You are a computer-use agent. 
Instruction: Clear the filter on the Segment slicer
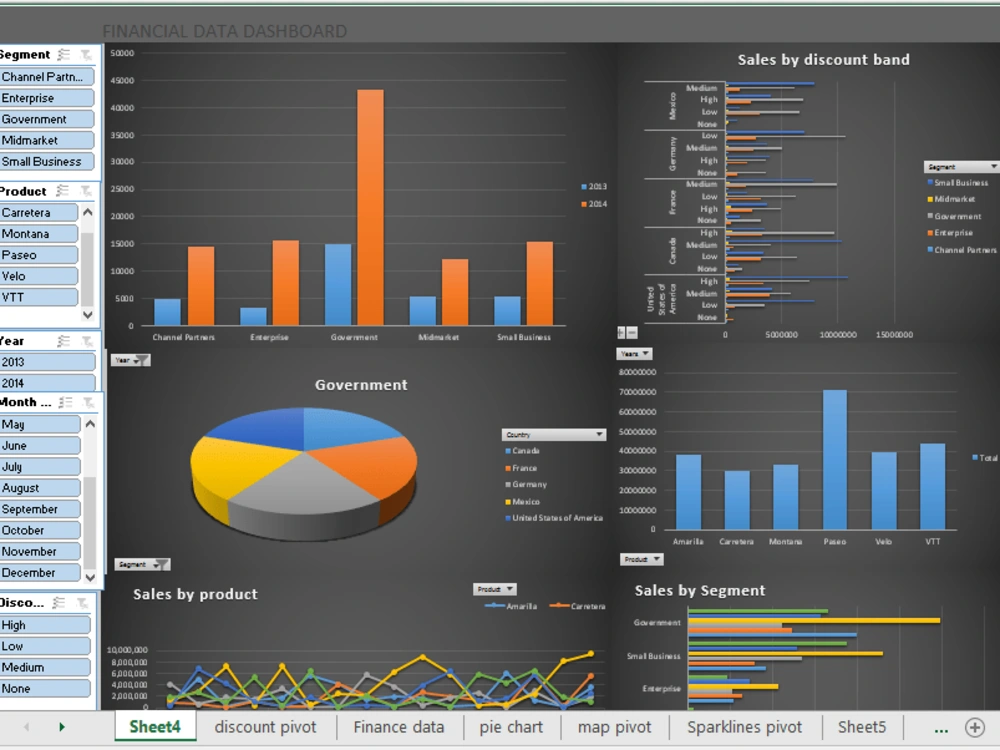85,55
